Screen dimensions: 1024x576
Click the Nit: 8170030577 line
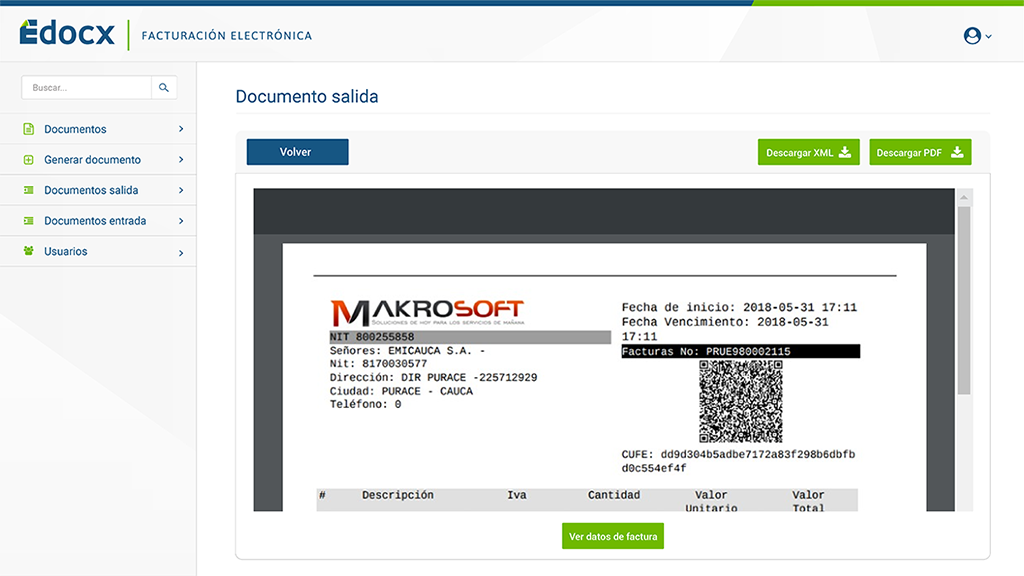tap(378, 364)
